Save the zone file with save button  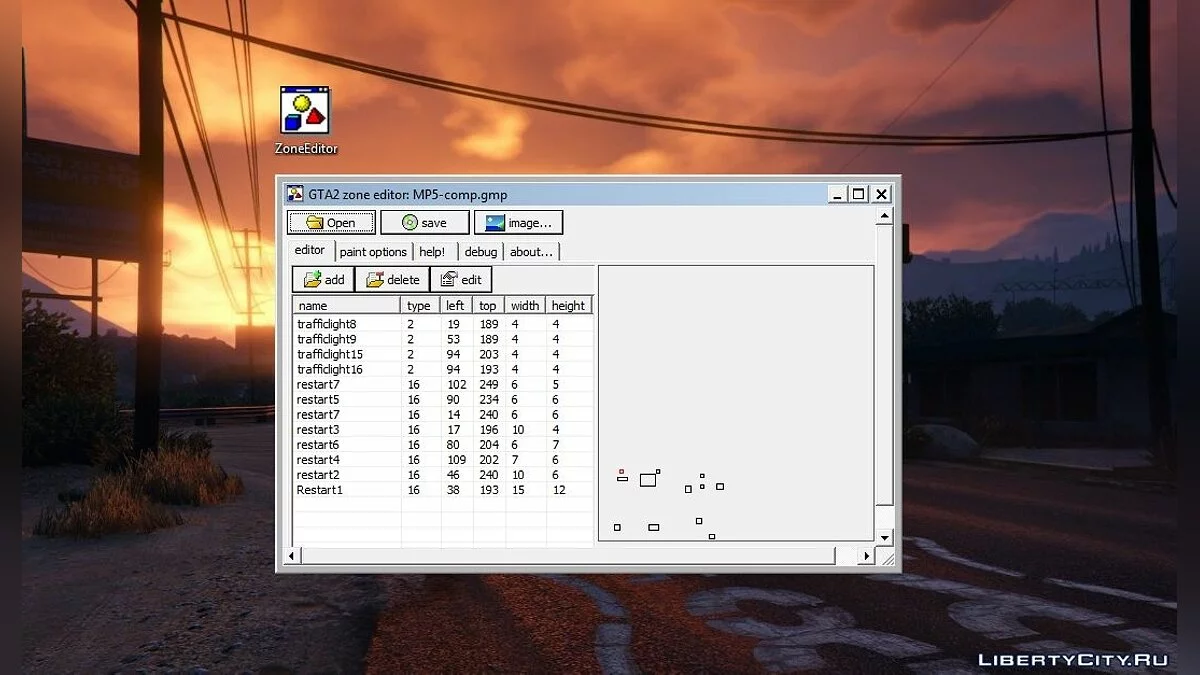425,223
